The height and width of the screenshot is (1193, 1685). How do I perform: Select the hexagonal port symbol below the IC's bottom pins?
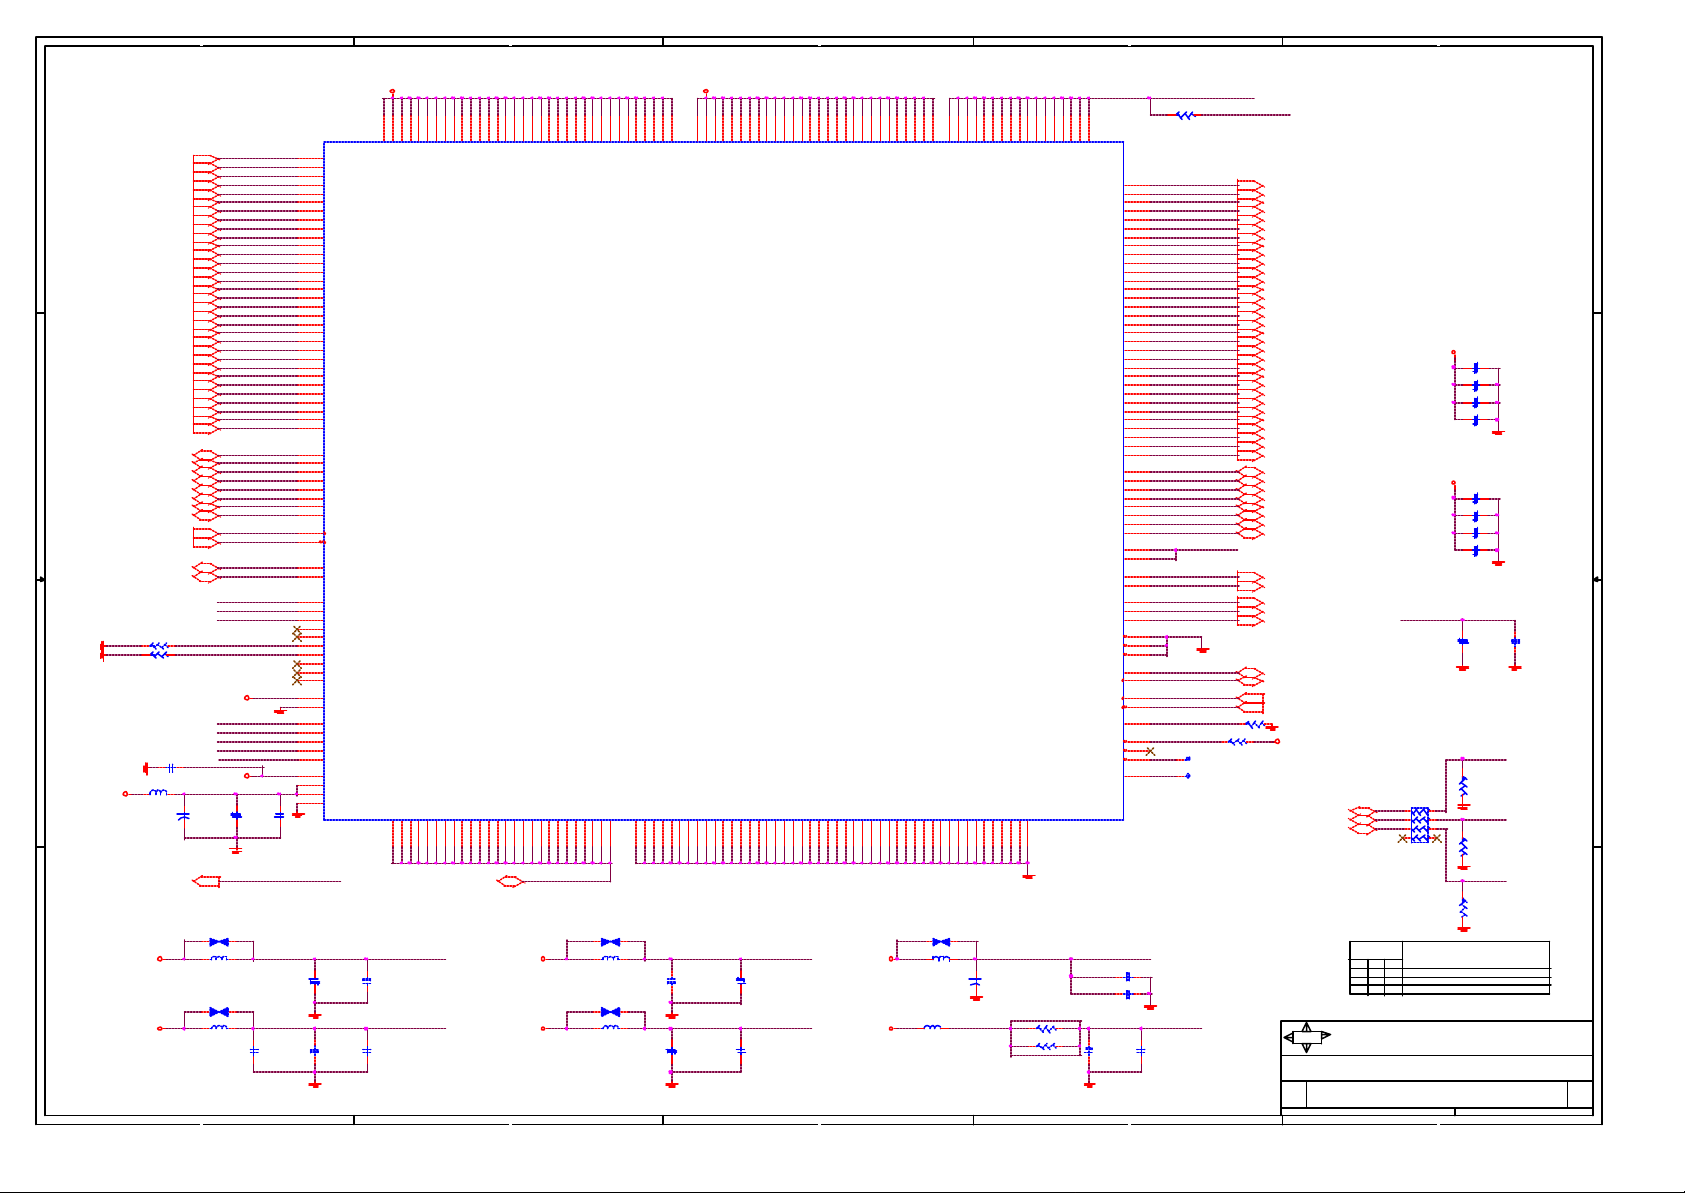pyautogui.click(x=510, y=881)
